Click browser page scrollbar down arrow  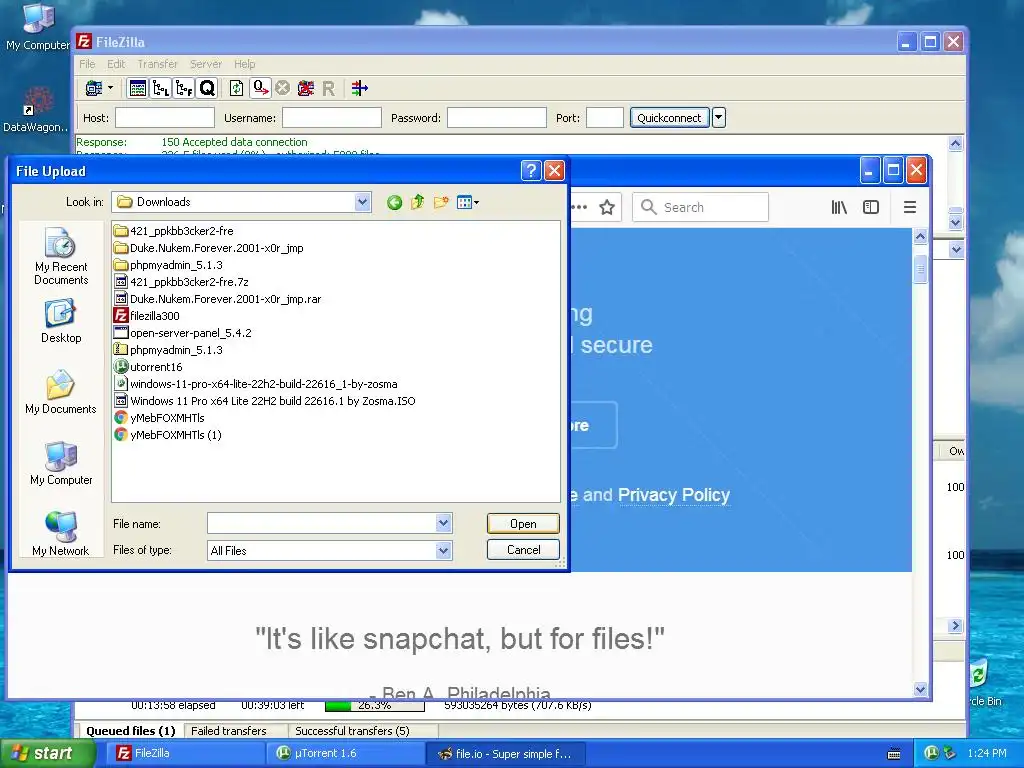[x=920, y=690]
